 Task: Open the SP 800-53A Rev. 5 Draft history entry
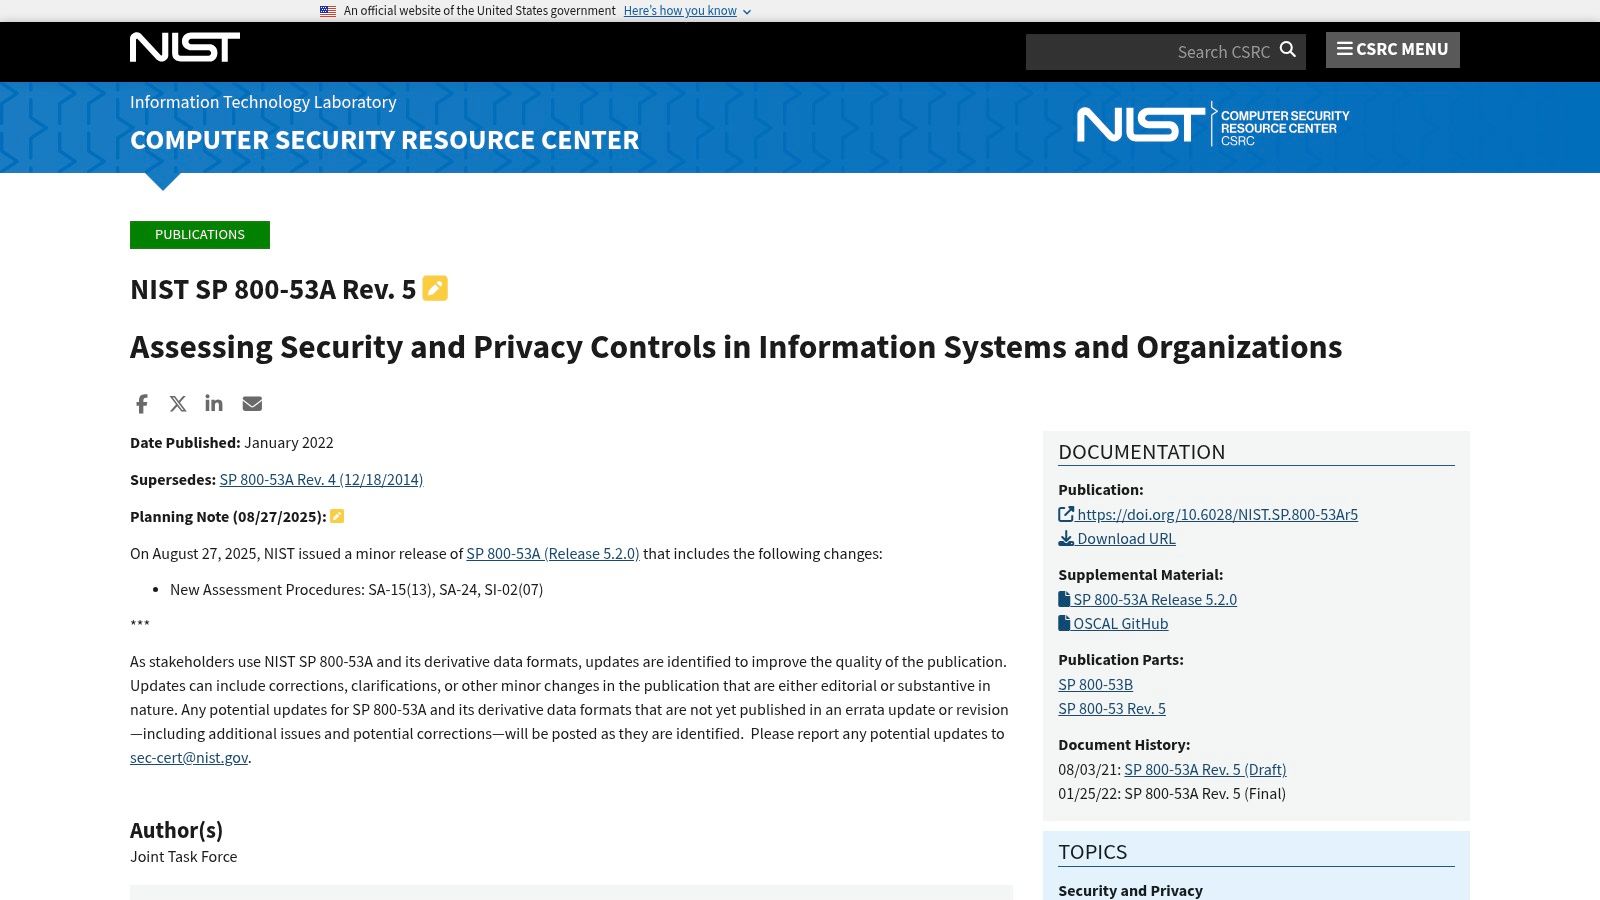(x=1204, y=769)
